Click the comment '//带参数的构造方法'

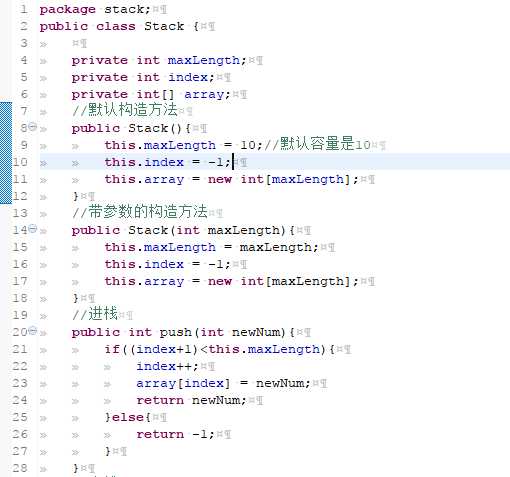pyautogui.click(x=140, y=212)
